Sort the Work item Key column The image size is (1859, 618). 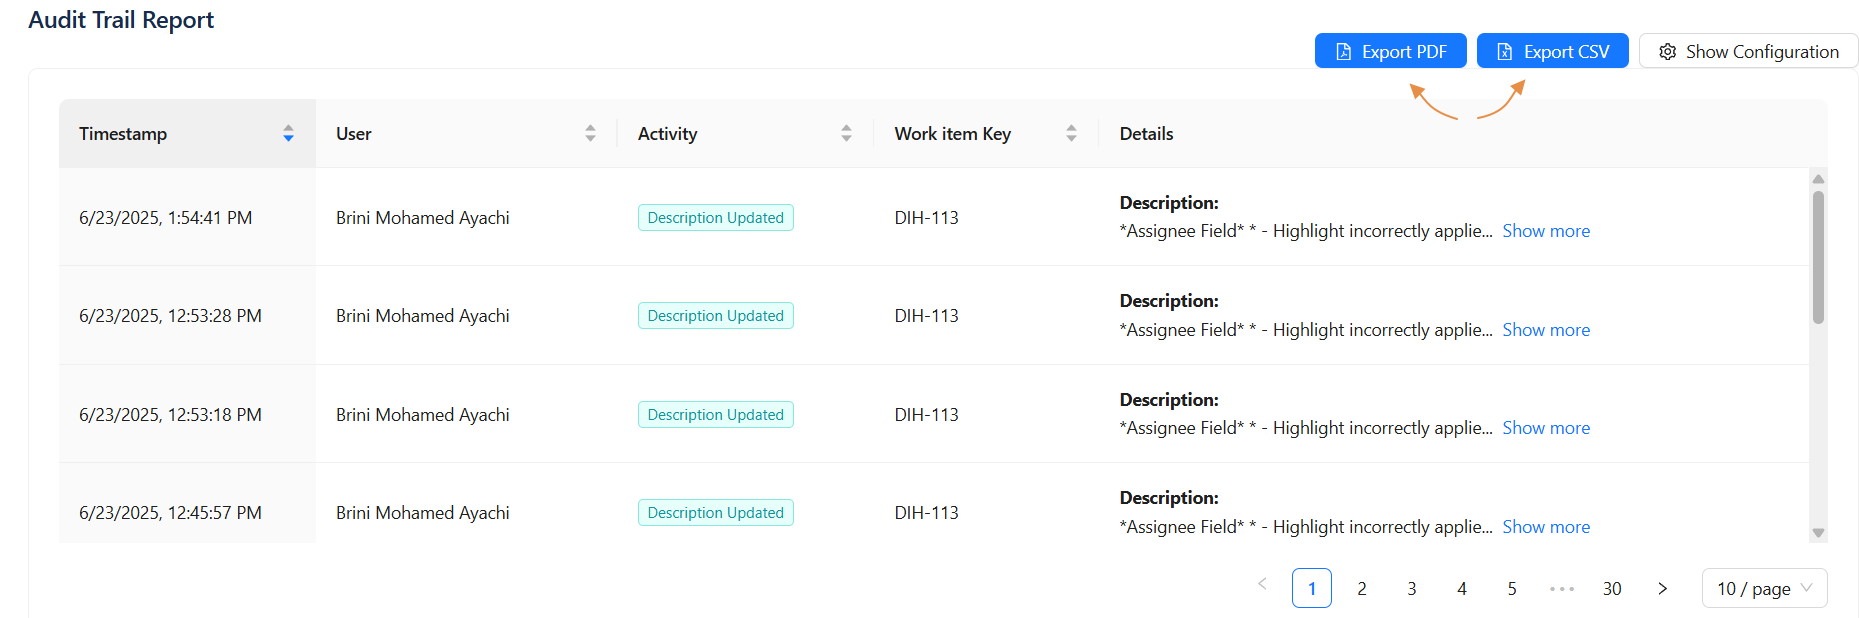[x=1071, y=133]
